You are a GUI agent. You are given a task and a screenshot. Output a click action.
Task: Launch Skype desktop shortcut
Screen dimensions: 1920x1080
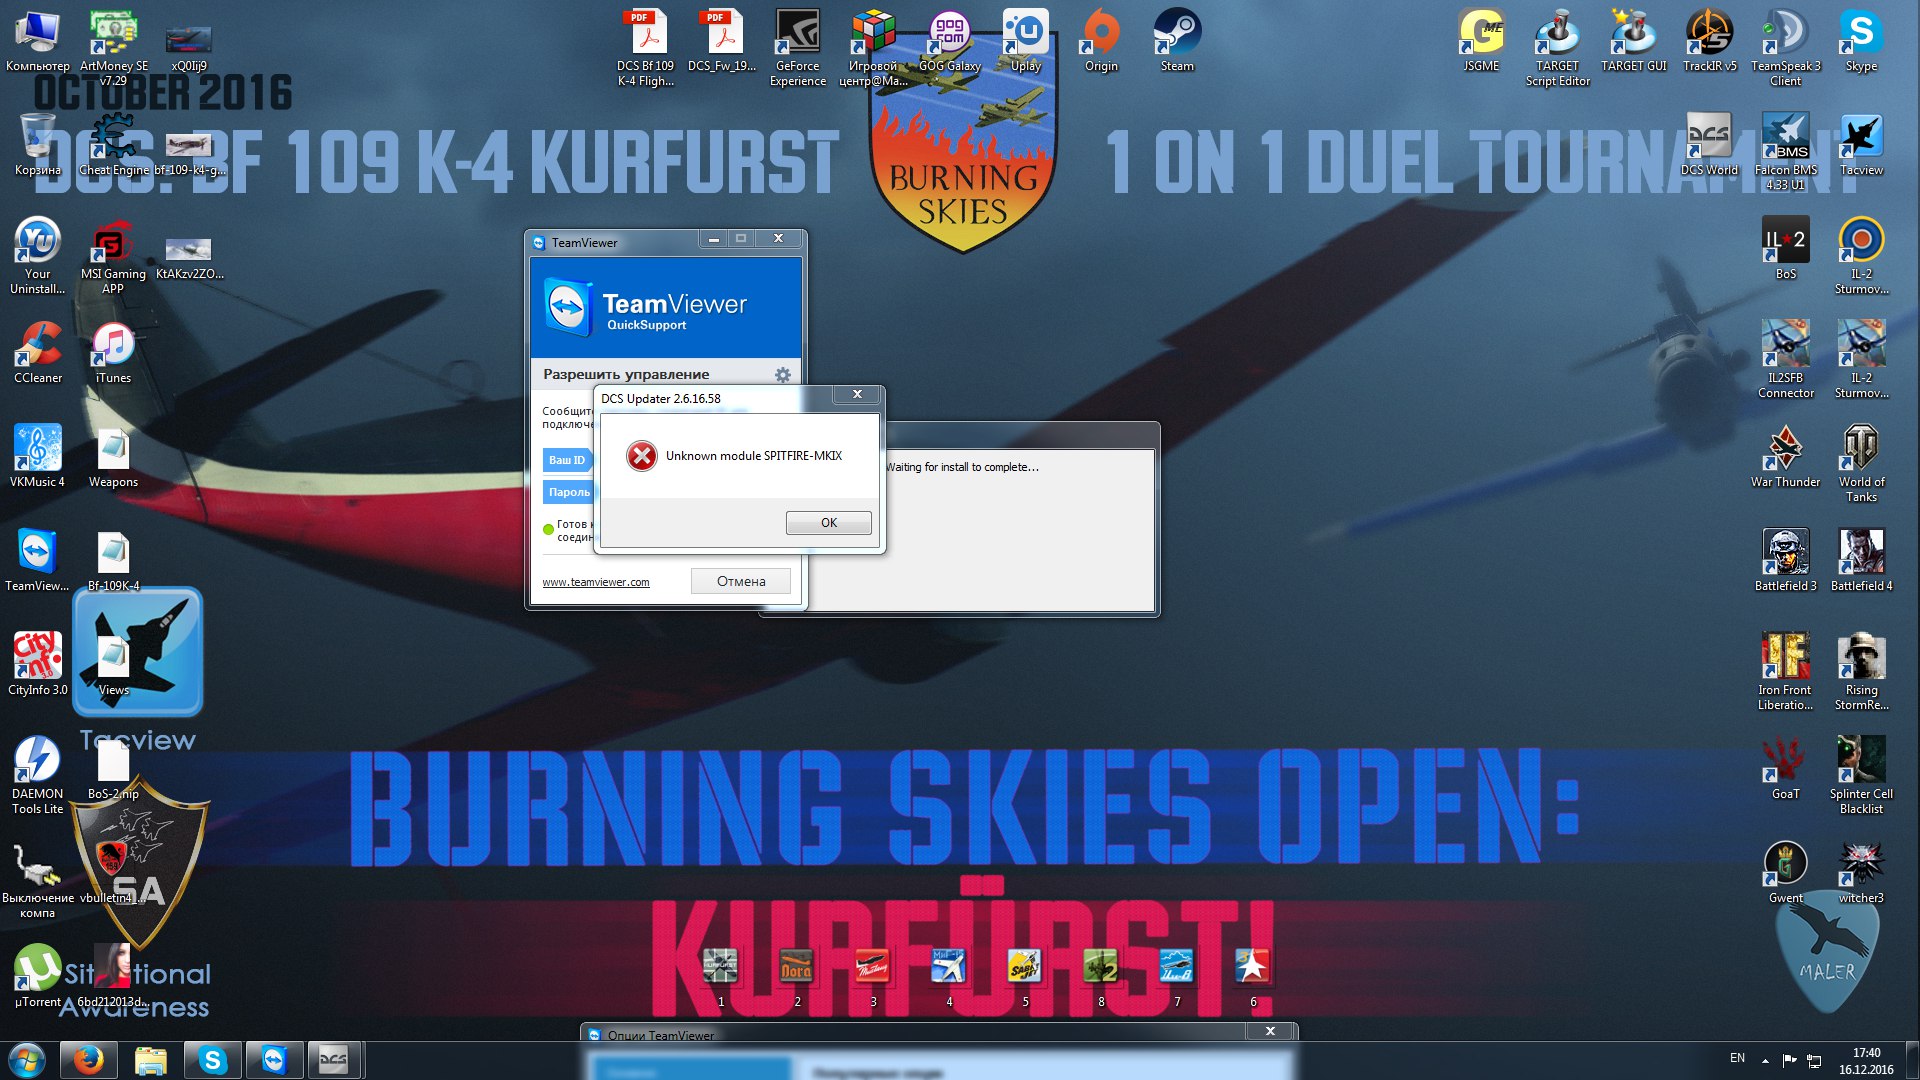pos(1861,42)
